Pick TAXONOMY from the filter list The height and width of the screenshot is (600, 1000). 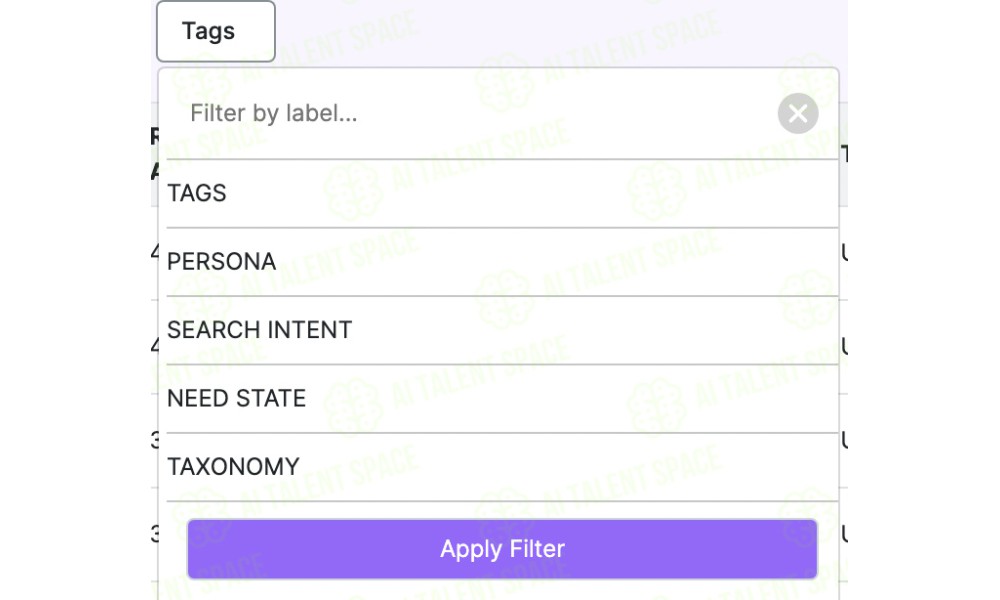click(502, 467)
